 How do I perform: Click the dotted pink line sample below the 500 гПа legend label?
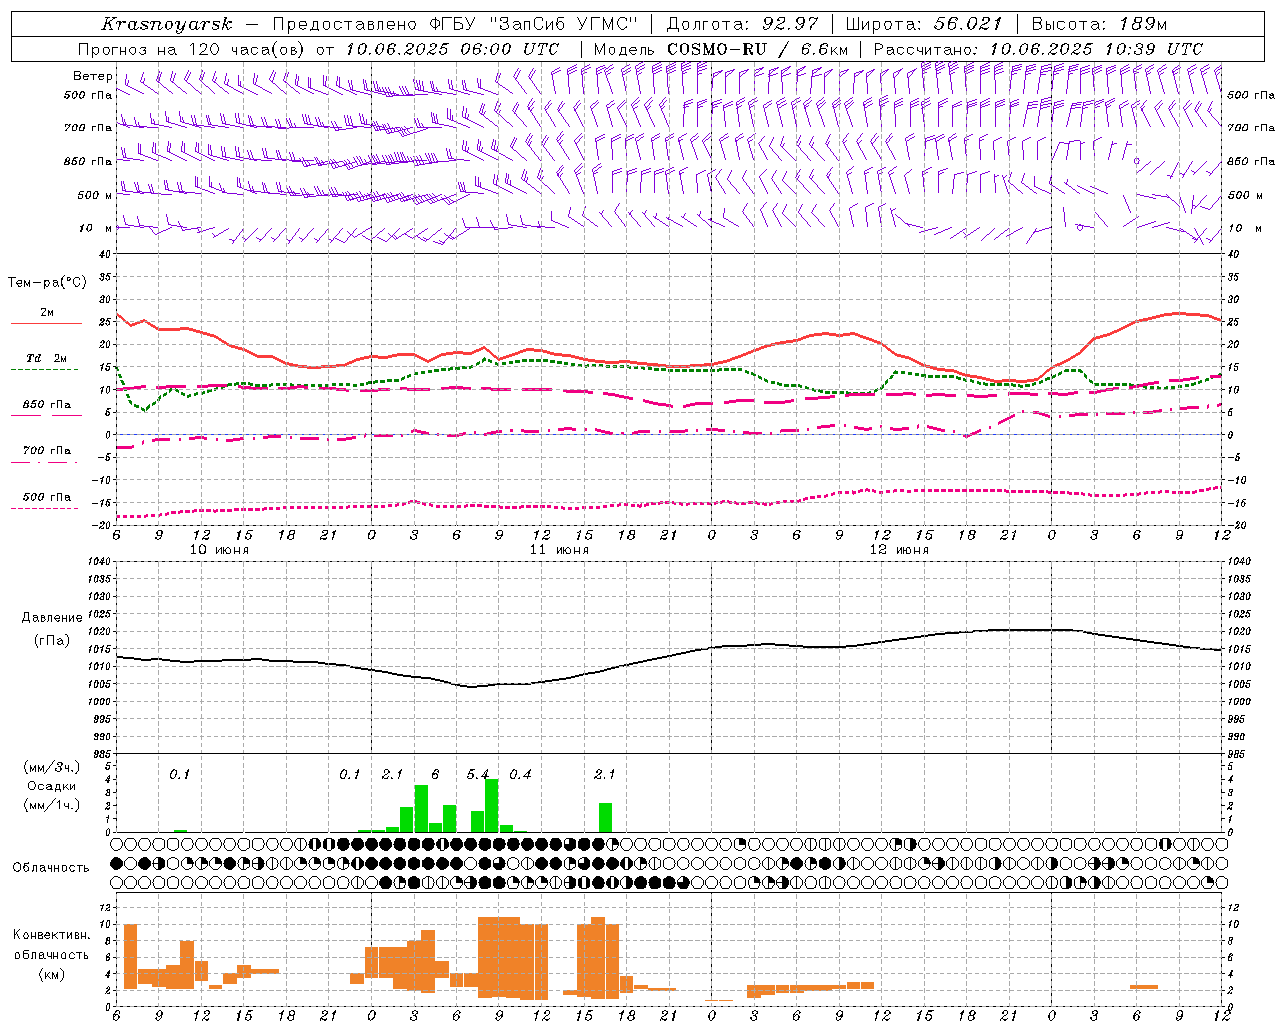pos(44,508)
